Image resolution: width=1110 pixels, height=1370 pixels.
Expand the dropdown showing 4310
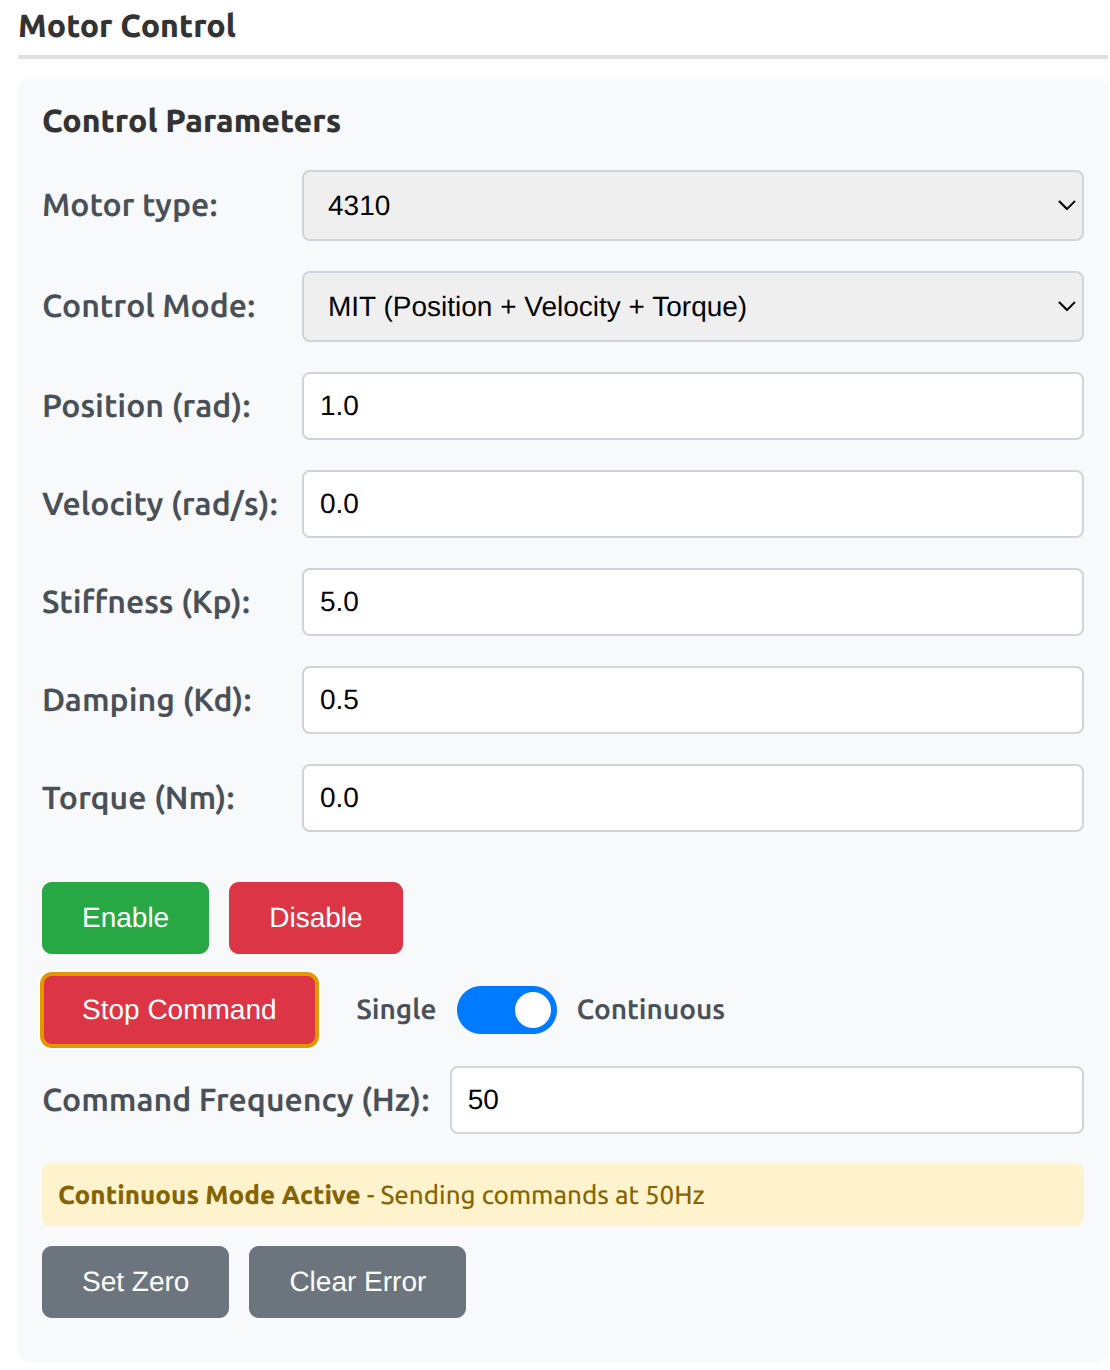(x=693, y=206)
